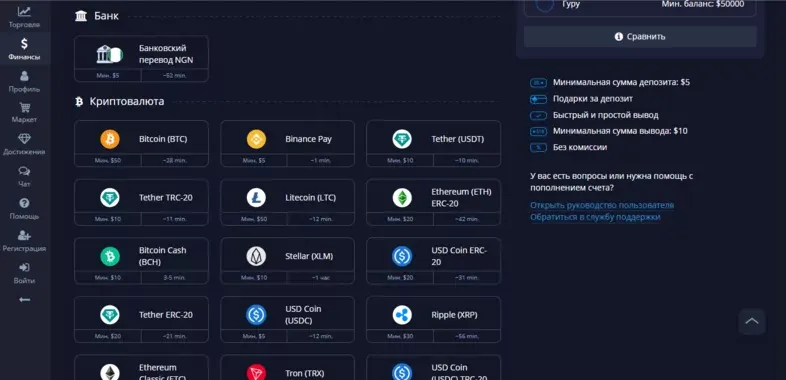The image size is (786, 380).
Task: Click the Ethereum (ETH) ERC-20 logo
Action: point(402,198)
